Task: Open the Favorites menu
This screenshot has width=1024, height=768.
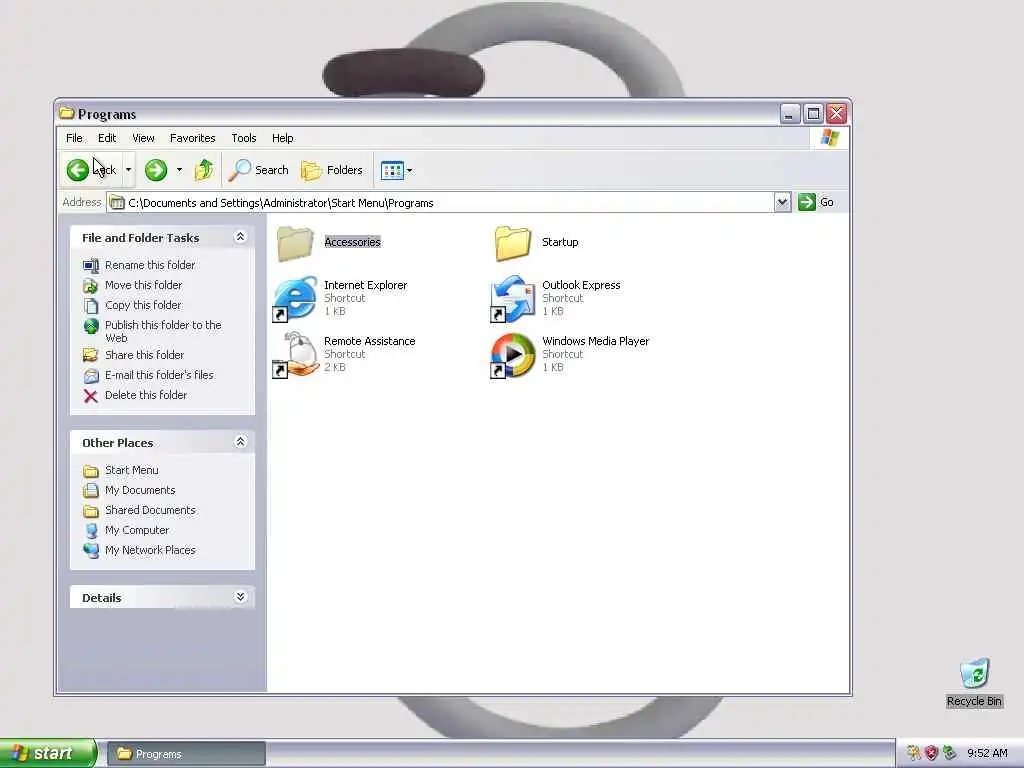Action: [x=193, y=138]
